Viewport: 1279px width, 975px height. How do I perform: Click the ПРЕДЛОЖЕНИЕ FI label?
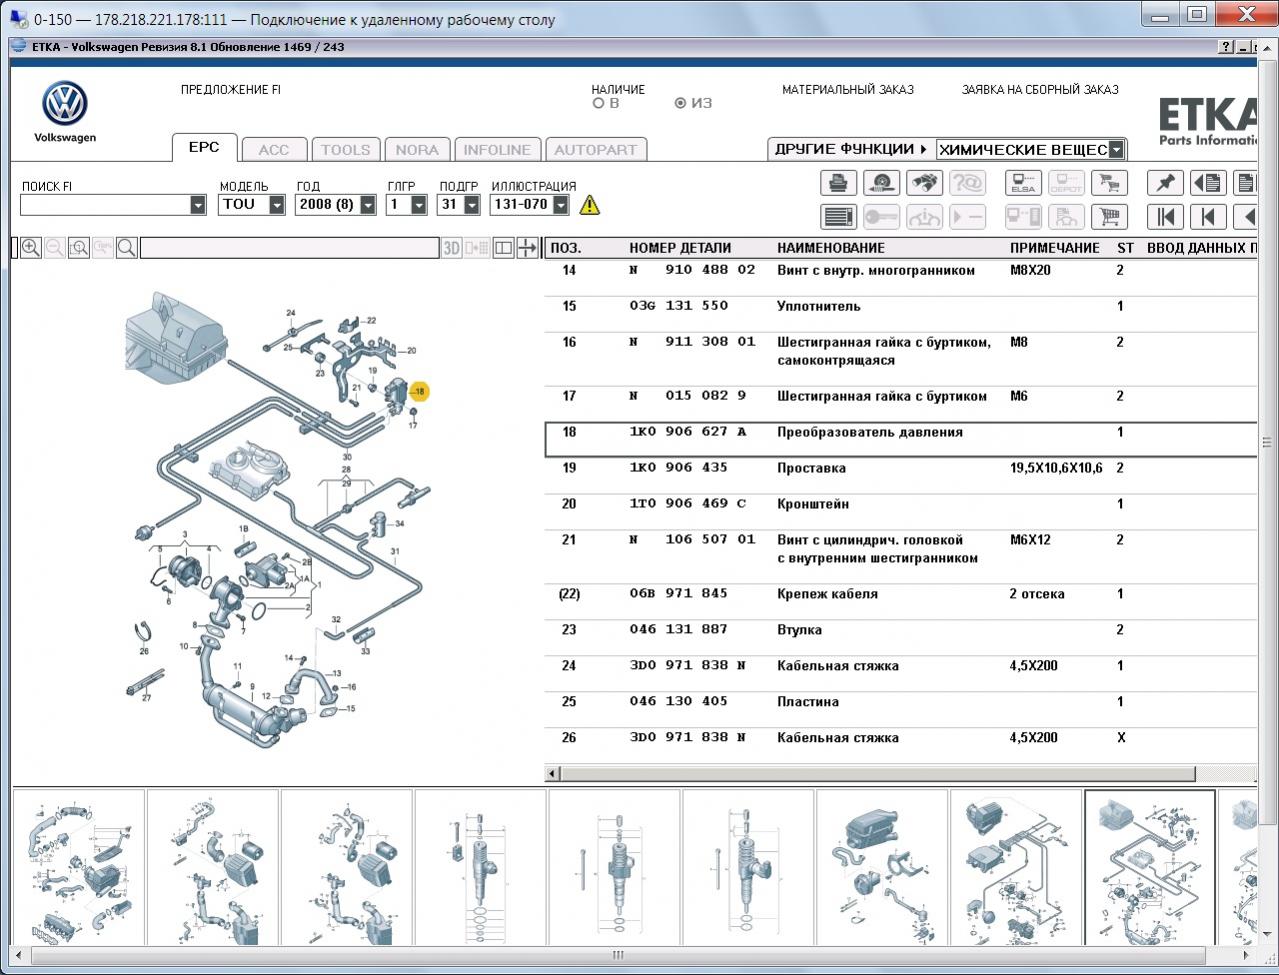(x=231, y=89)
